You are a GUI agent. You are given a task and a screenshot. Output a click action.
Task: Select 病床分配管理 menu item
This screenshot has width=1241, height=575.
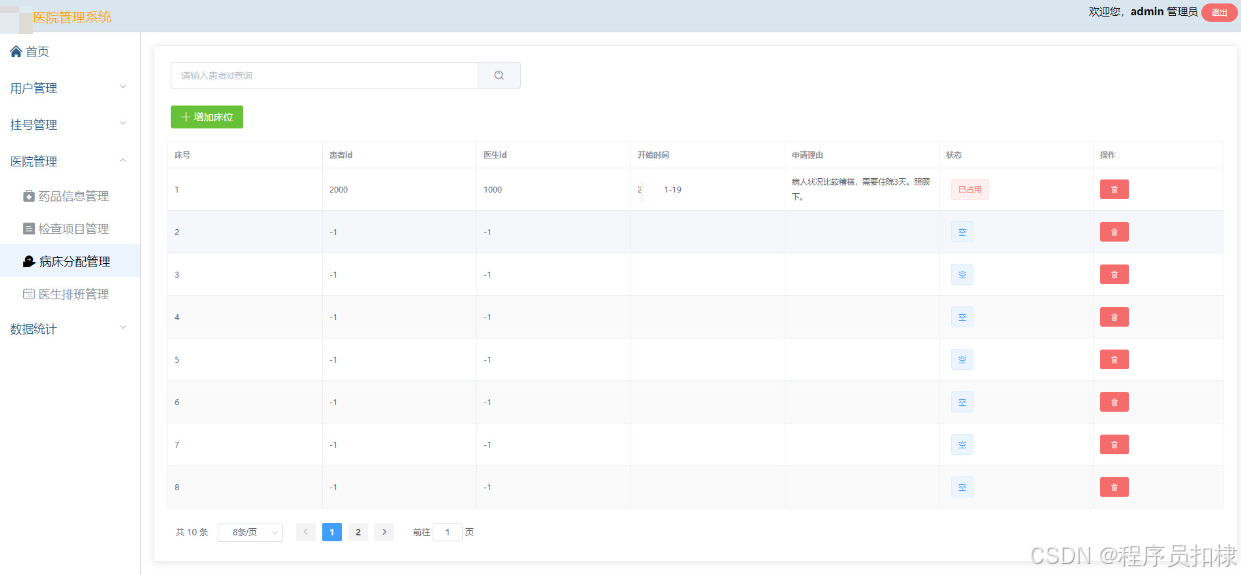point(70,261)
